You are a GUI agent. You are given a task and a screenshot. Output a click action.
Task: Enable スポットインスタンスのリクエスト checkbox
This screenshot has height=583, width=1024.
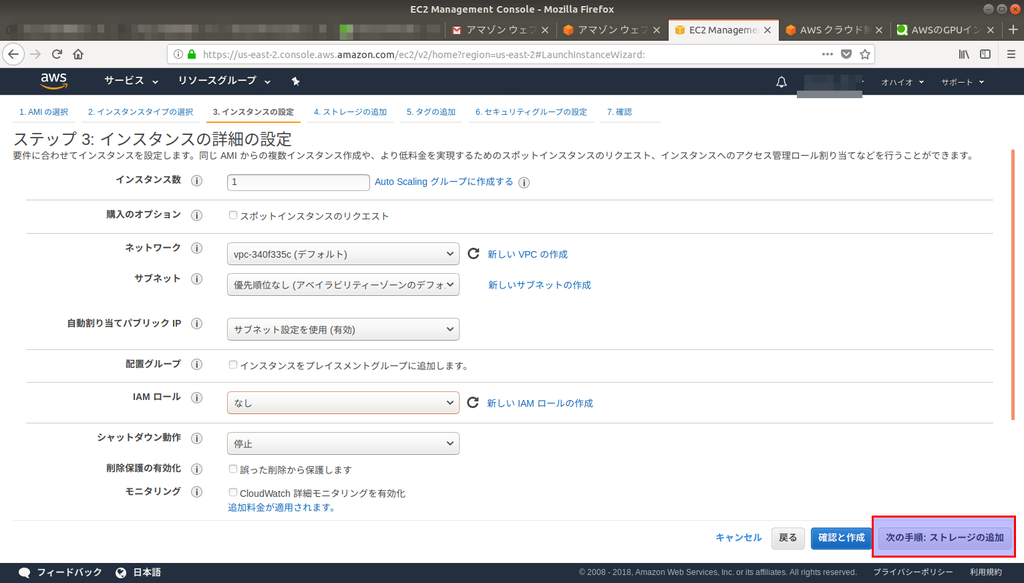(x=232, y=215)
